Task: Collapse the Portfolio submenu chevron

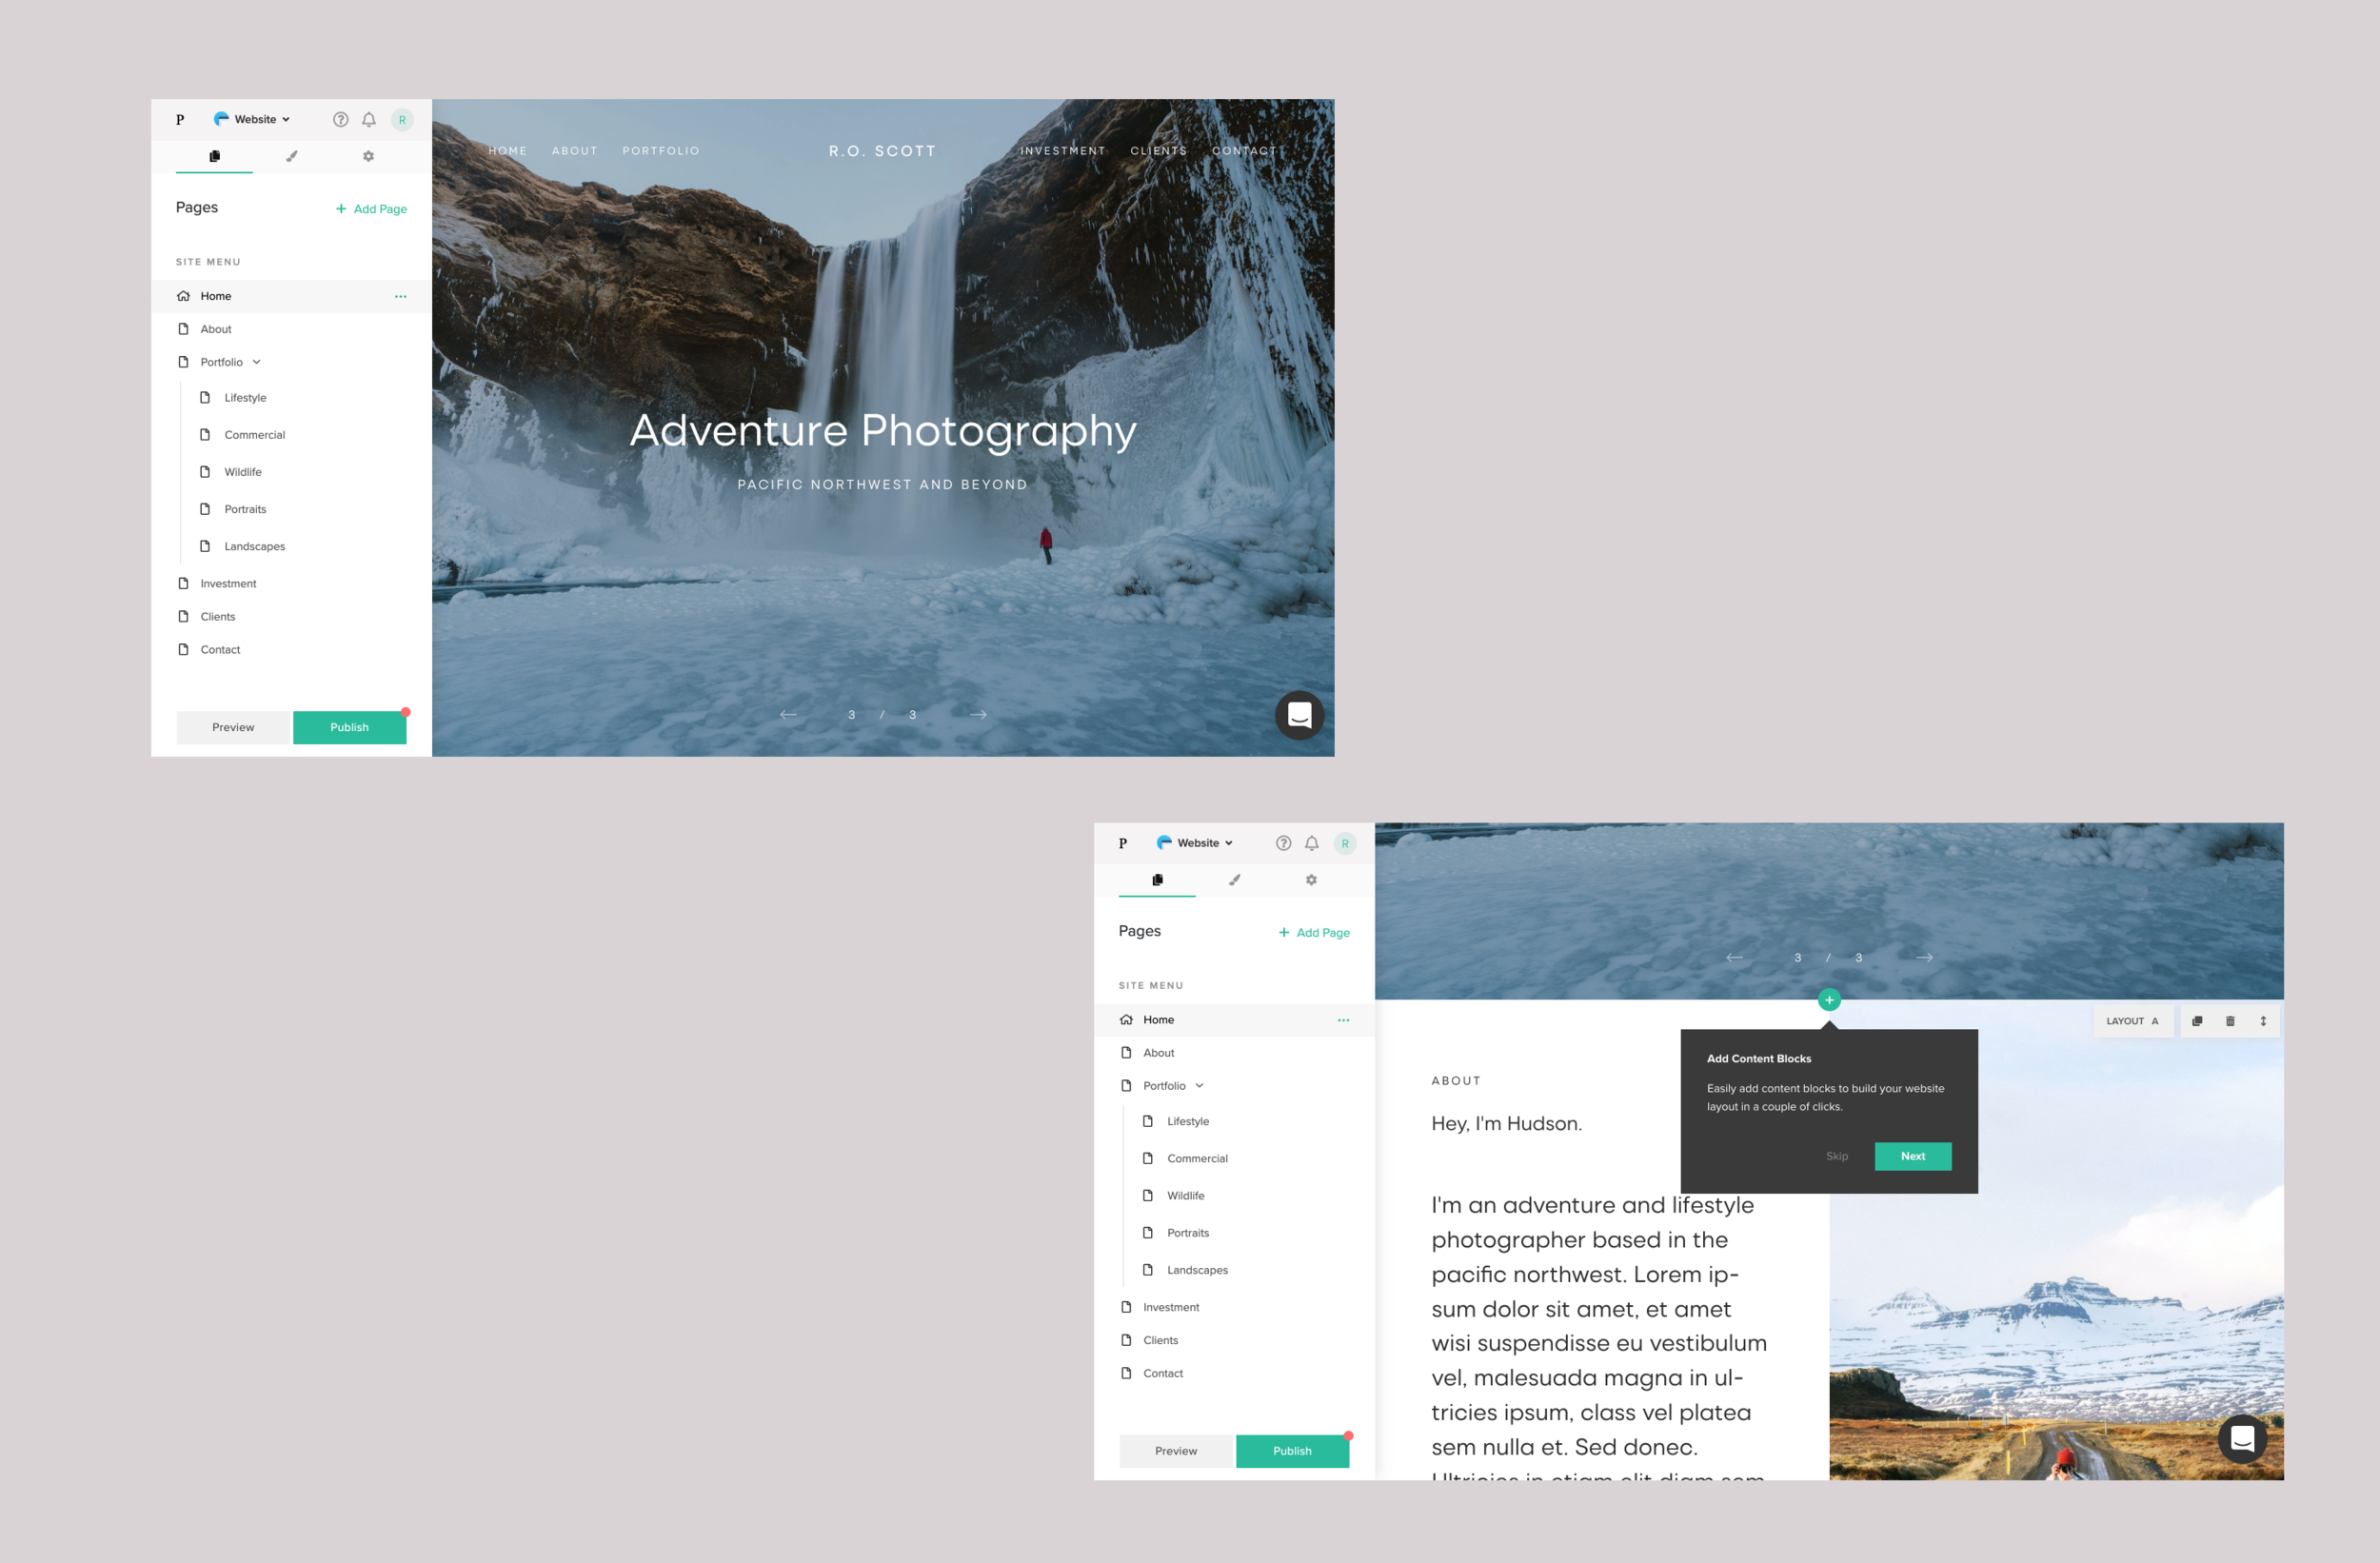Action: point(257,362)
